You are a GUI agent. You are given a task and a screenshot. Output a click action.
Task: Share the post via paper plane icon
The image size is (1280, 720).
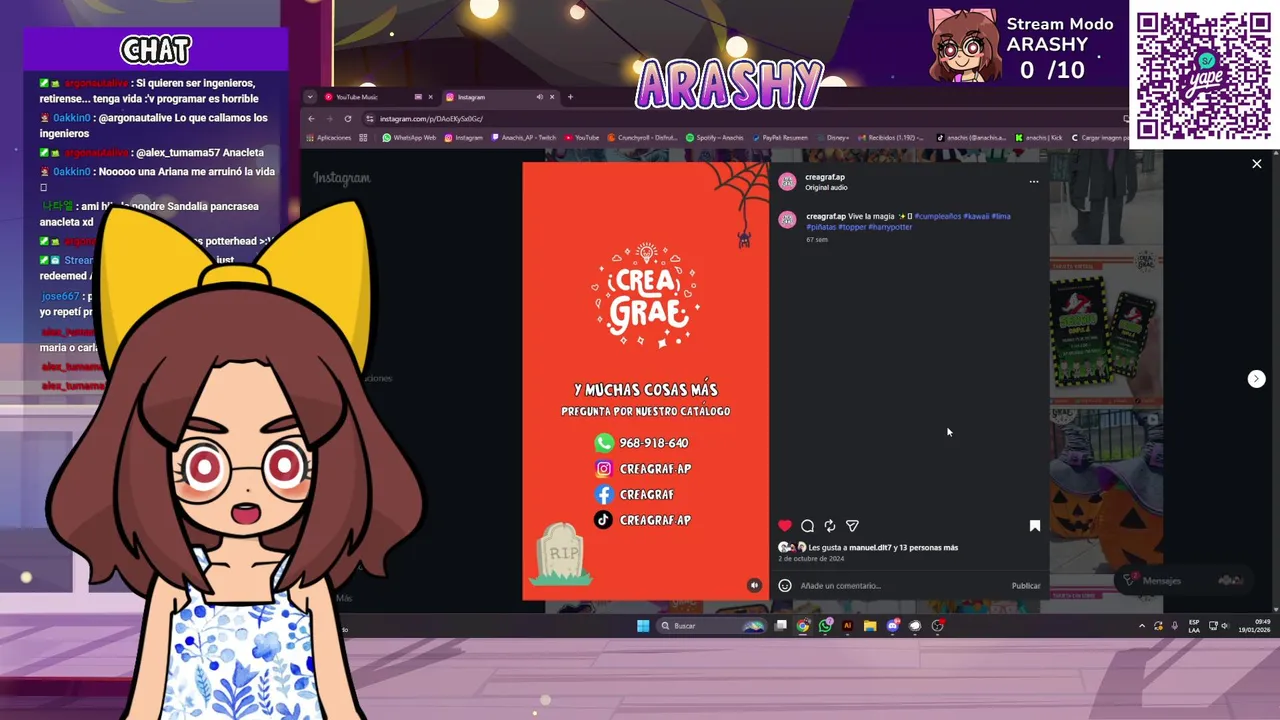tap(852, 526)
